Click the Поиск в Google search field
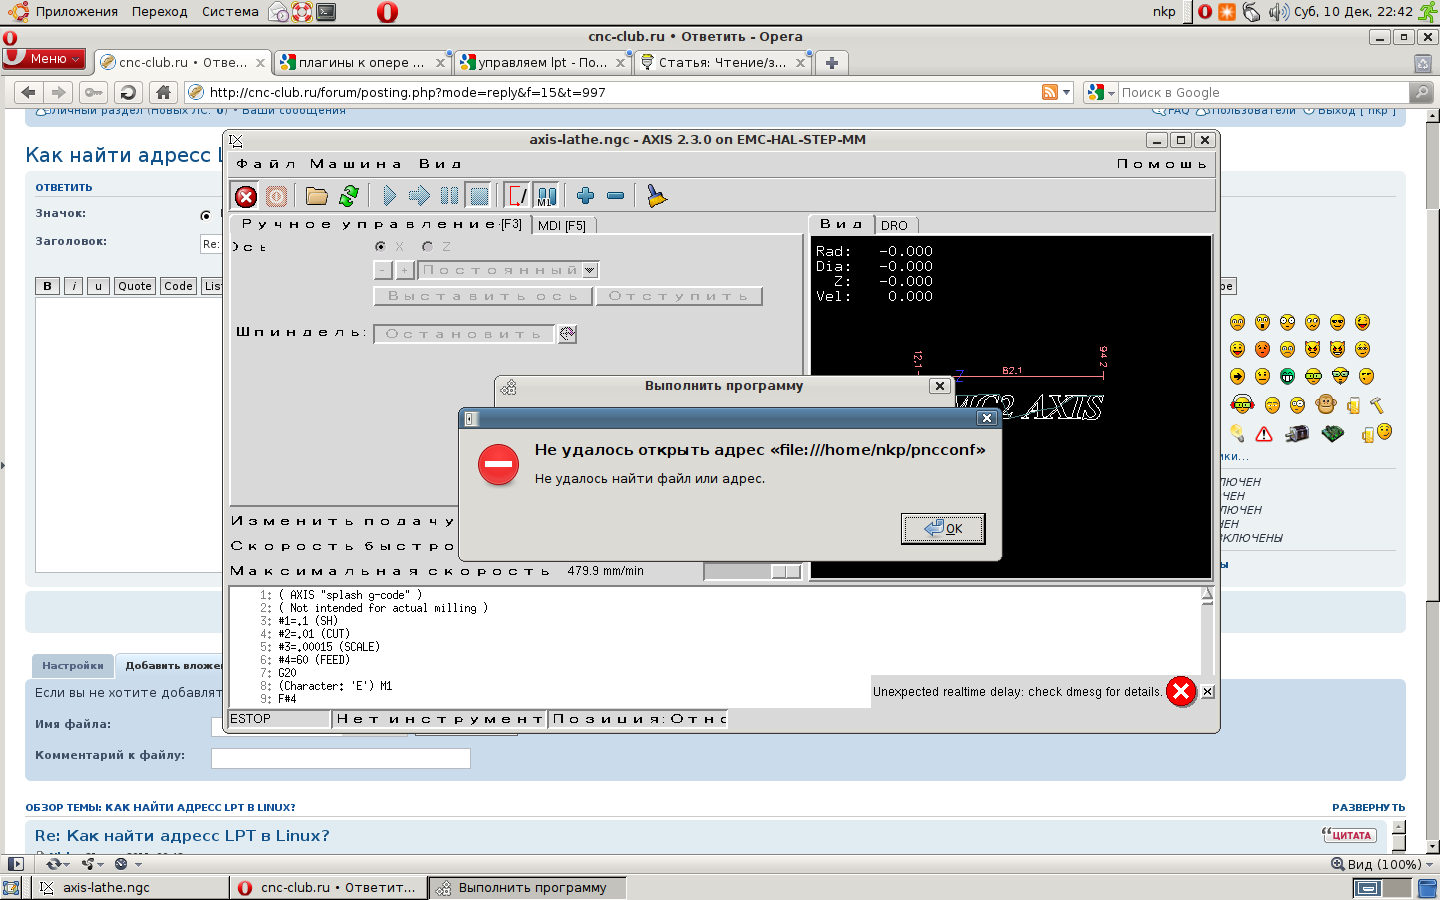 [x=1264, y=92]
